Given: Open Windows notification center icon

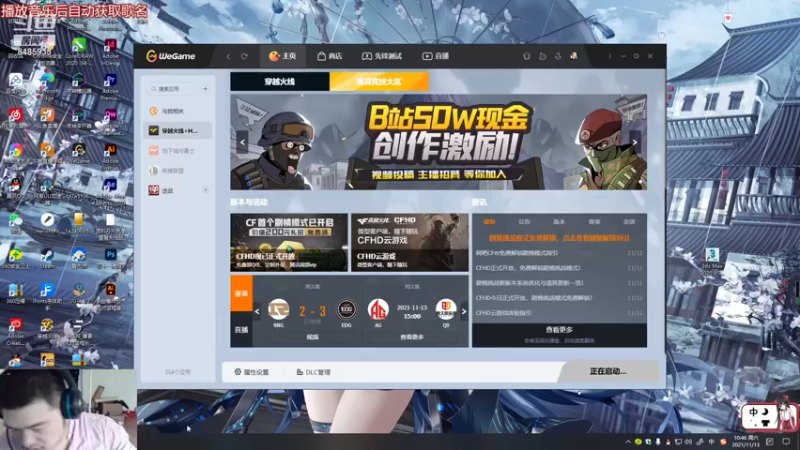Looking at the screenshot, I should [x=786, y=441].
